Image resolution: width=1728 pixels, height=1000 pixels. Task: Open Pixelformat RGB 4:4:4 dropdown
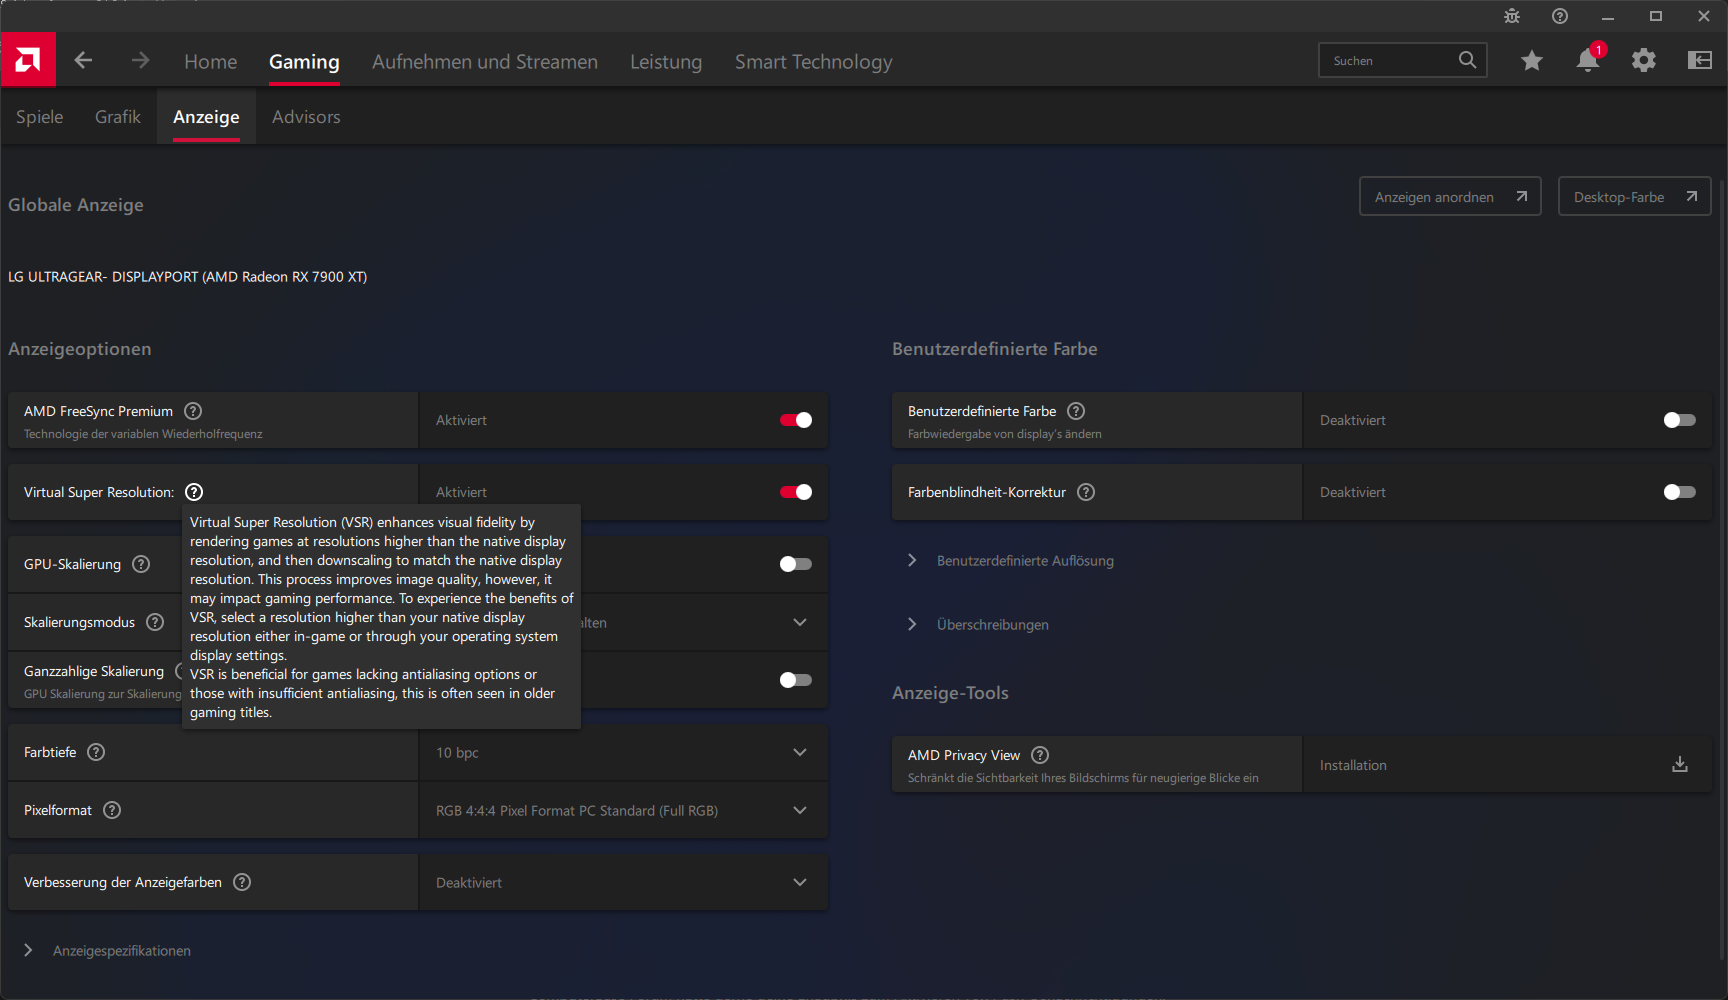623,810
